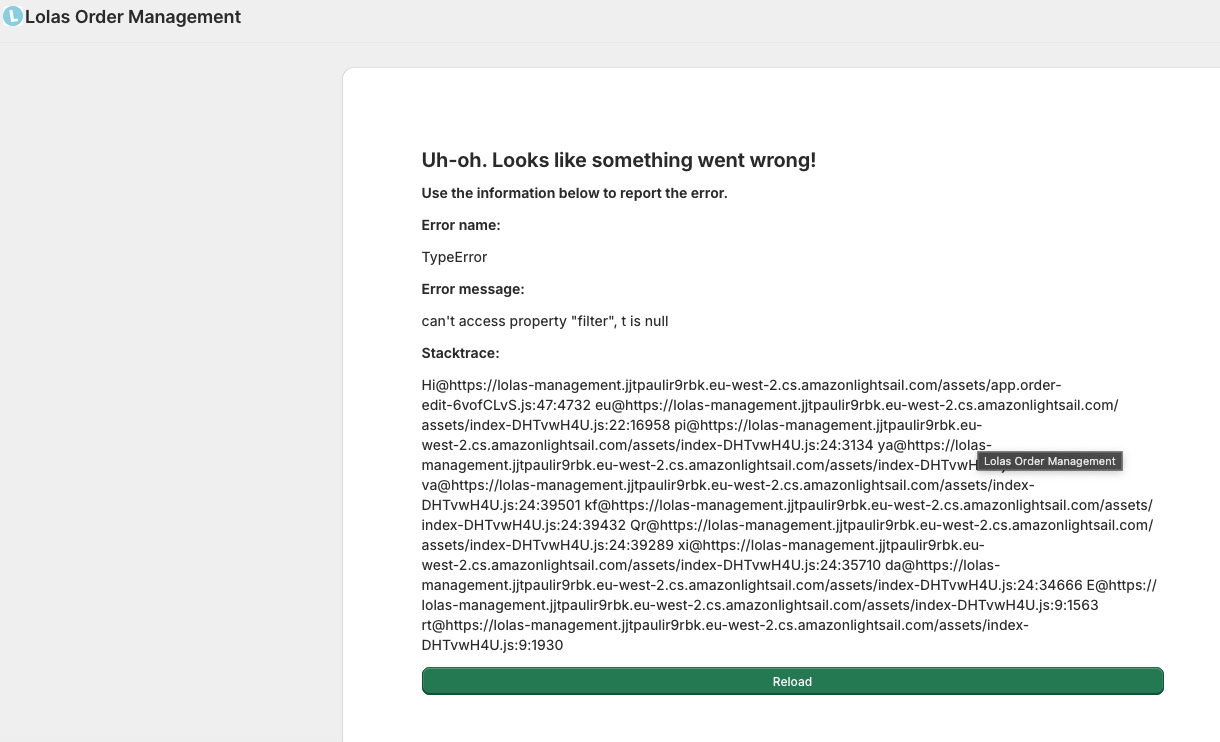
Task: Click the "can't access property filter" message
Action: [x=545, y=321]
